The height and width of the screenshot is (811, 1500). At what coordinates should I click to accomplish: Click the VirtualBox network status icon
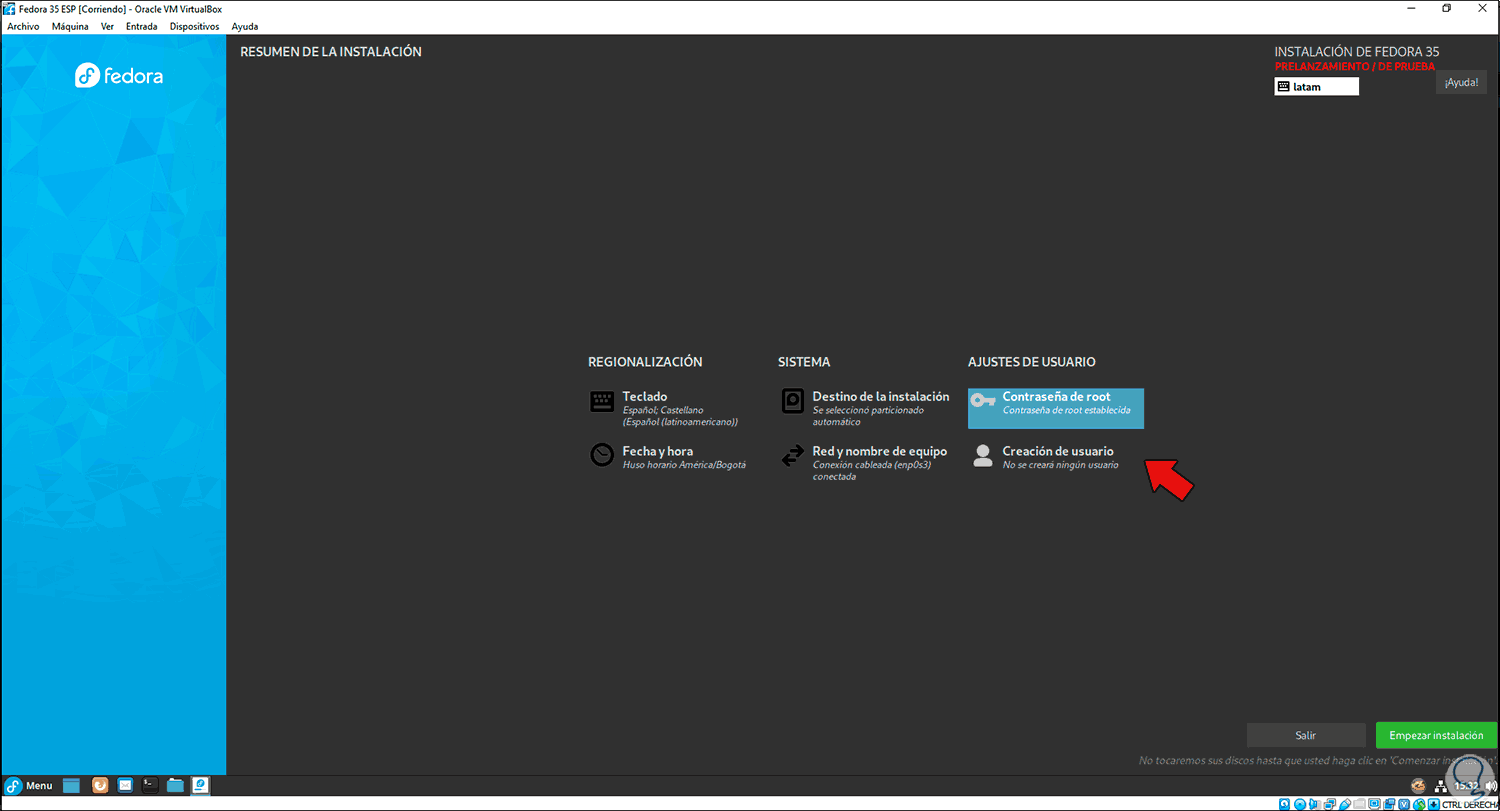tap(1330, 804)
